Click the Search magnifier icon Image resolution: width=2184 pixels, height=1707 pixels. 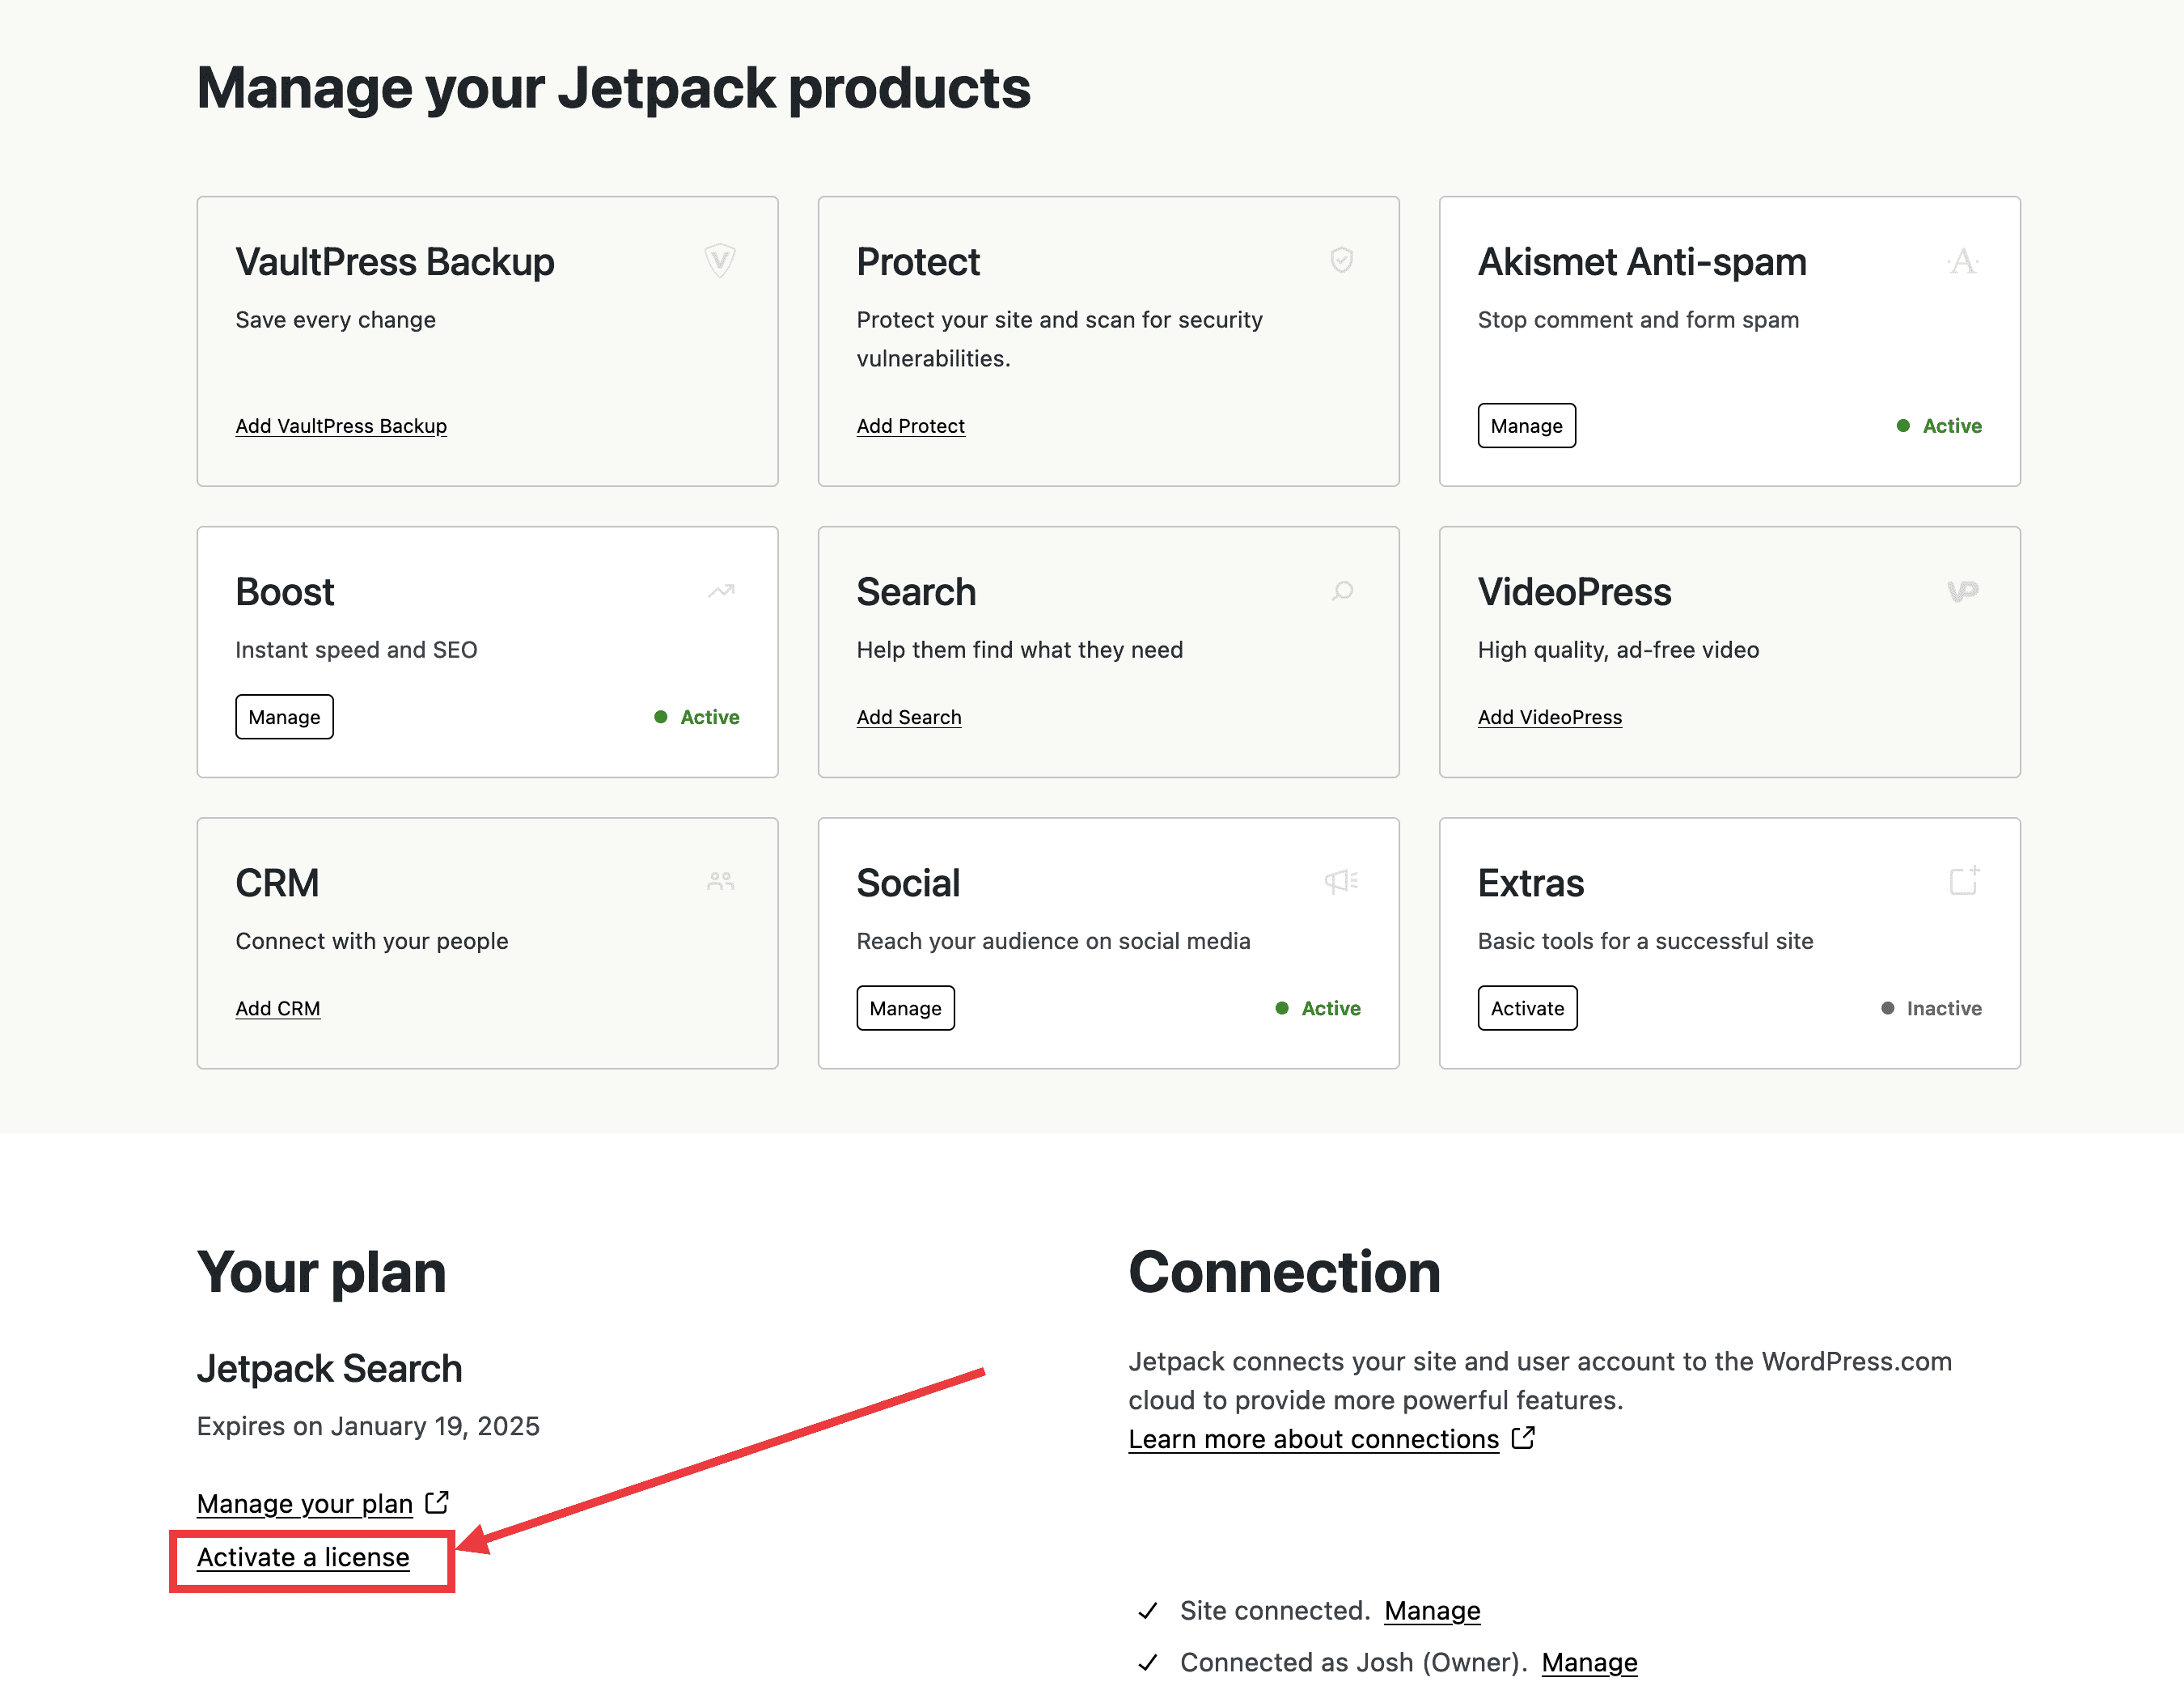(1342, 591)
